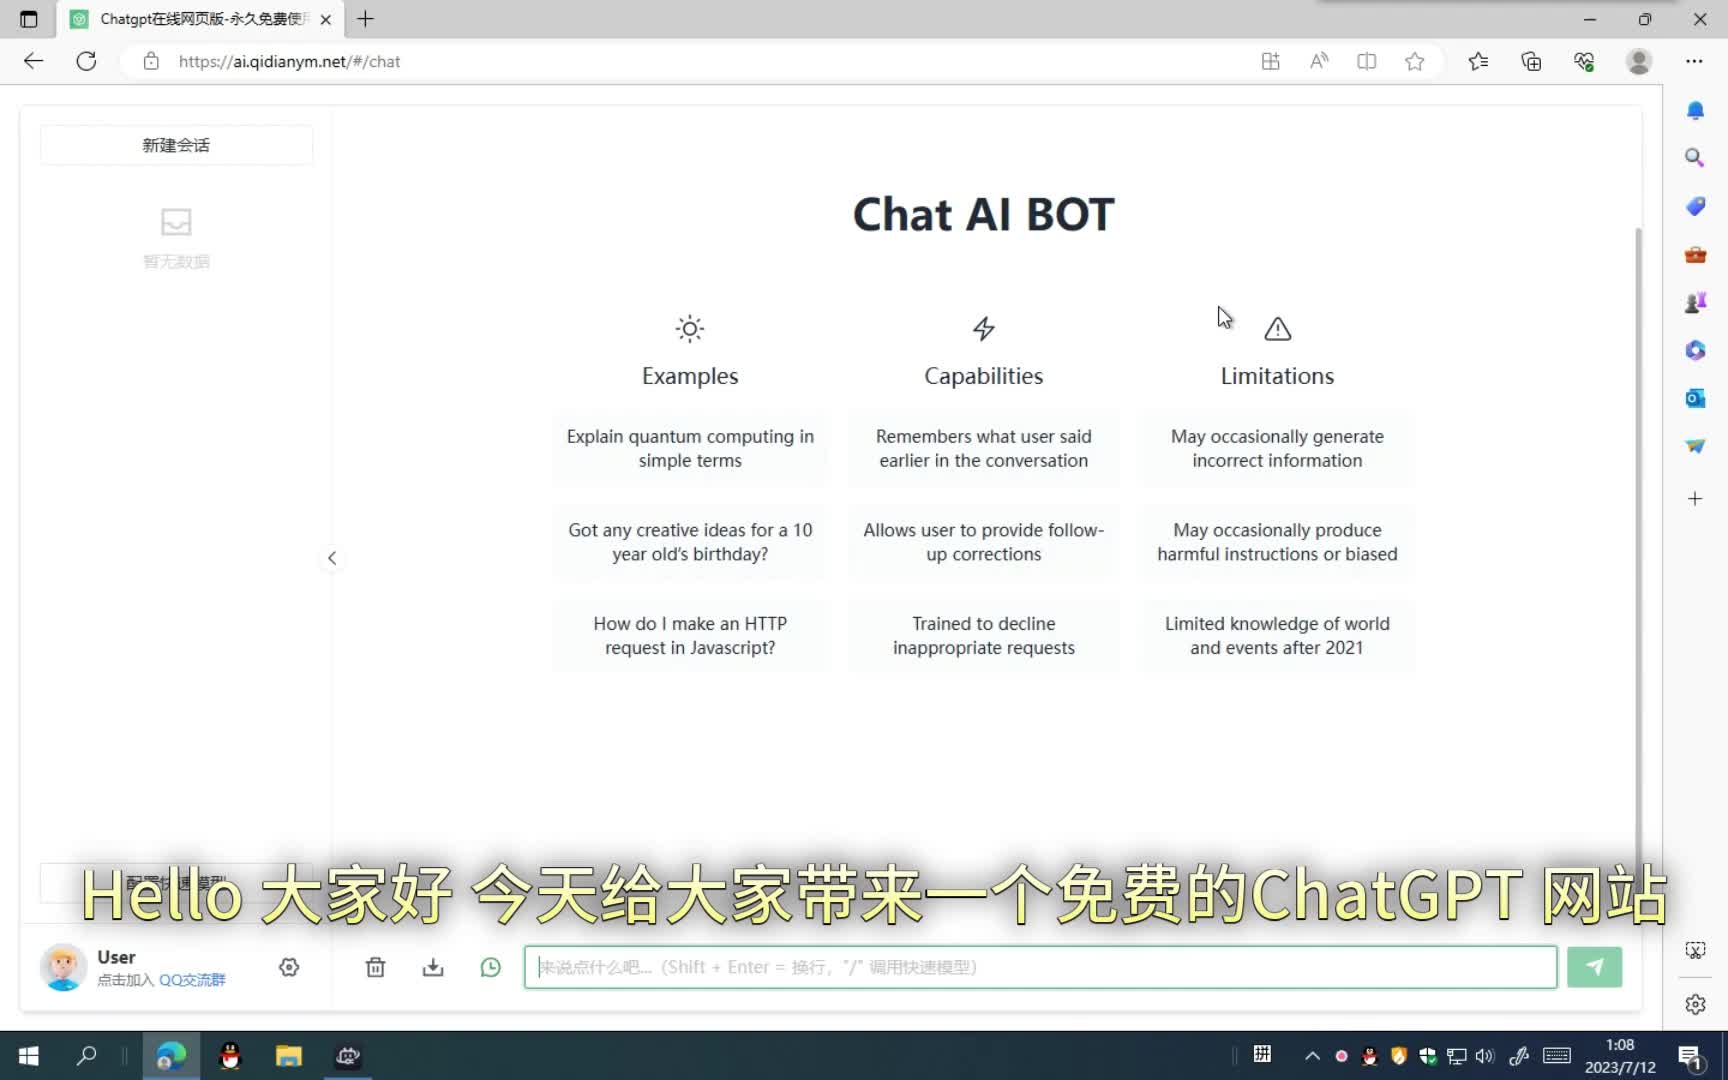This screenshot has height=1080, width=1728.
Task: Focus the chat message input field
Action: pyautogui.click(x=1041, y=967)
